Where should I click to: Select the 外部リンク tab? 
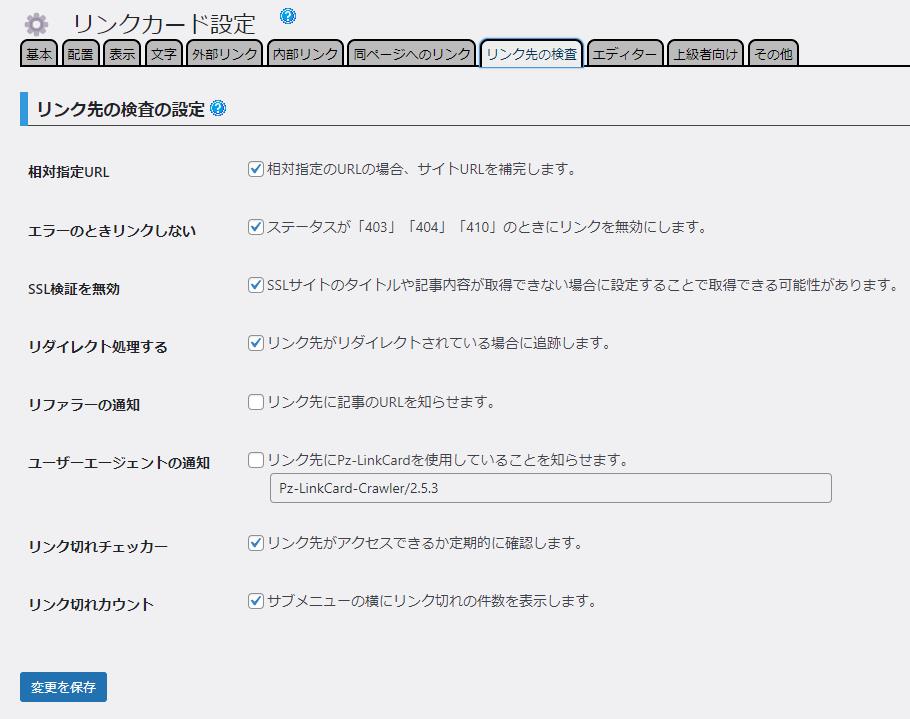[225, 54]
